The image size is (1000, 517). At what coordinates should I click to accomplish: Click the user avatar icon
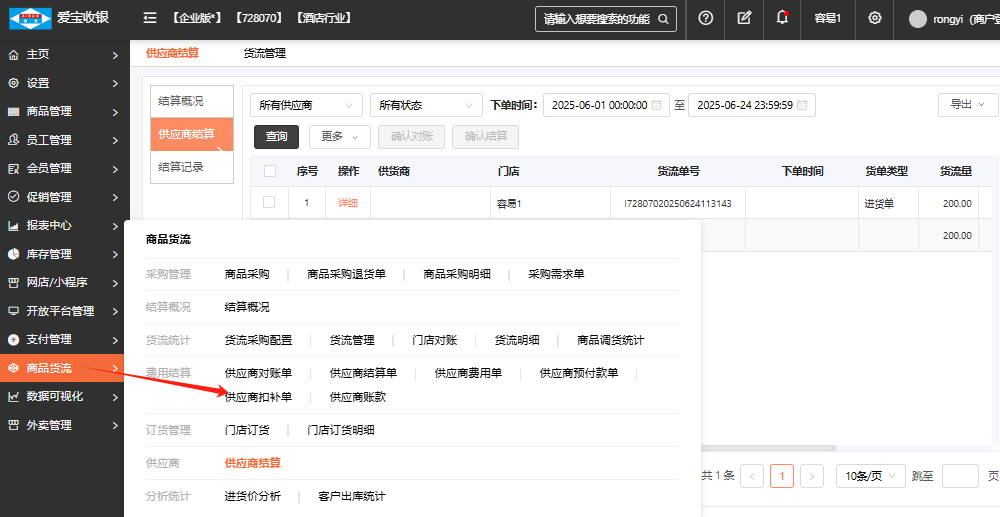point(918,19)
